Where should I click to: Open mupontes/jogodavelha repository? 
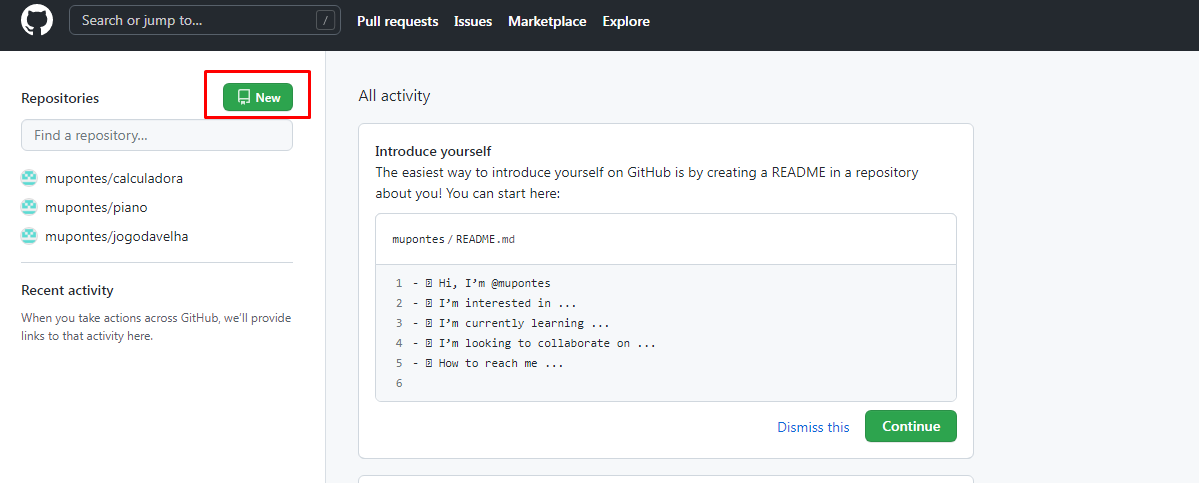[117, 237]
